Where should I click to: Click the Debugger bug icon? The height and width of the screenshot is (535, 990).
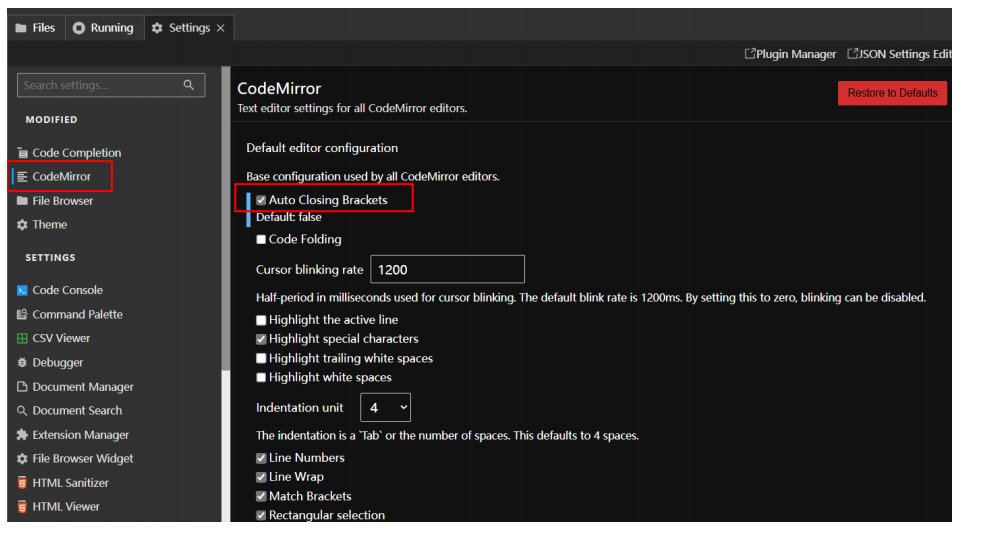[x=22, y=363]
